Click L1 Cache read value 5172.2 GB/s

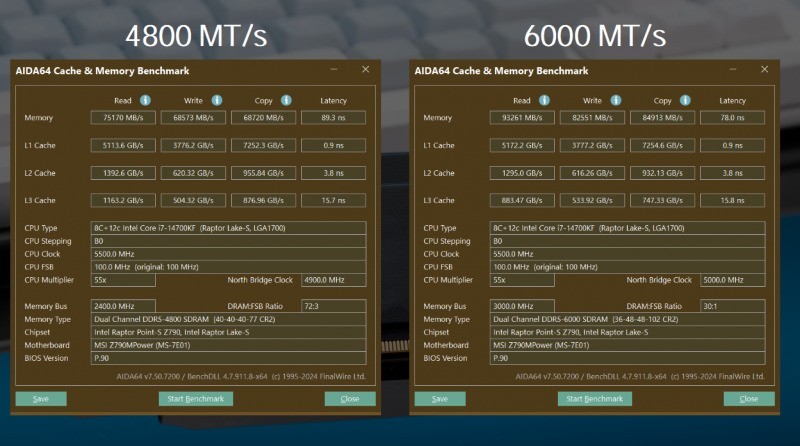point(522,145)
